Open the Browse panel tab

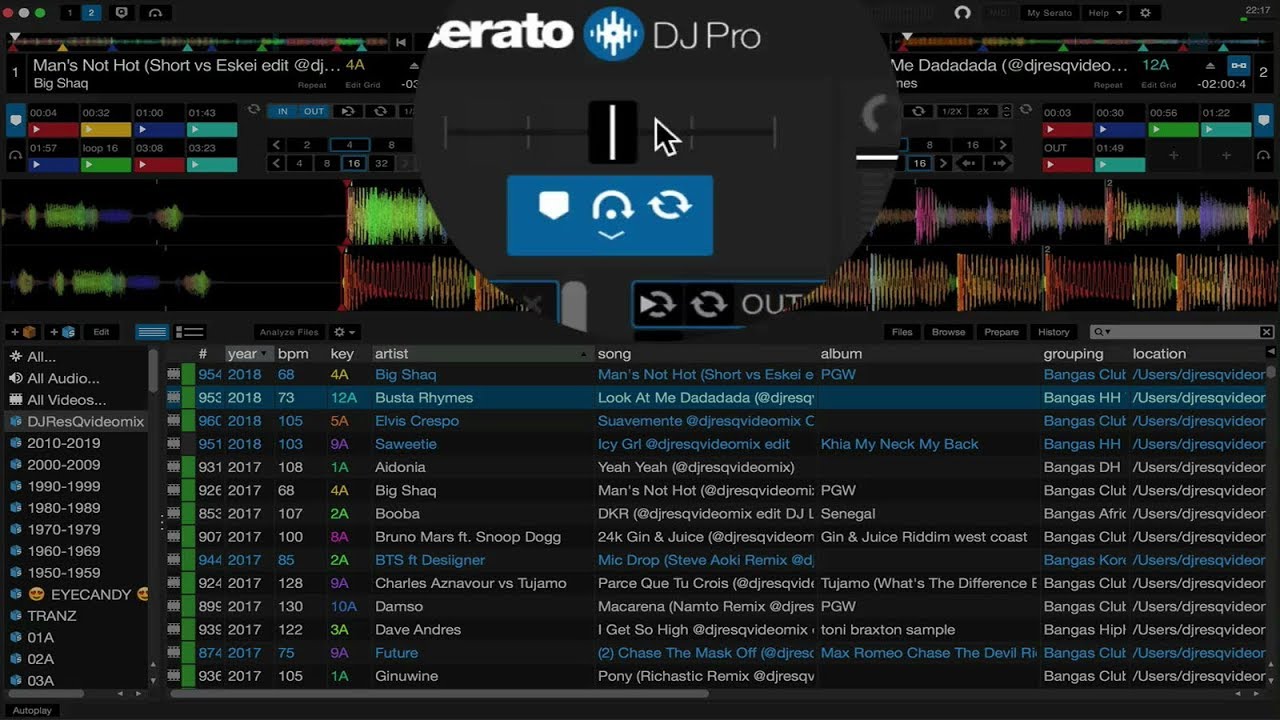pos(948,332)
